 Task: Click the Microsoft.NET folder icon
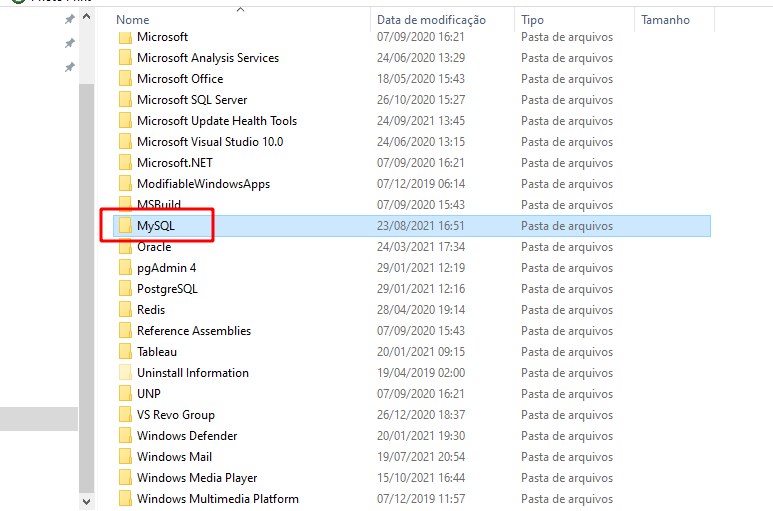point(125,163)
